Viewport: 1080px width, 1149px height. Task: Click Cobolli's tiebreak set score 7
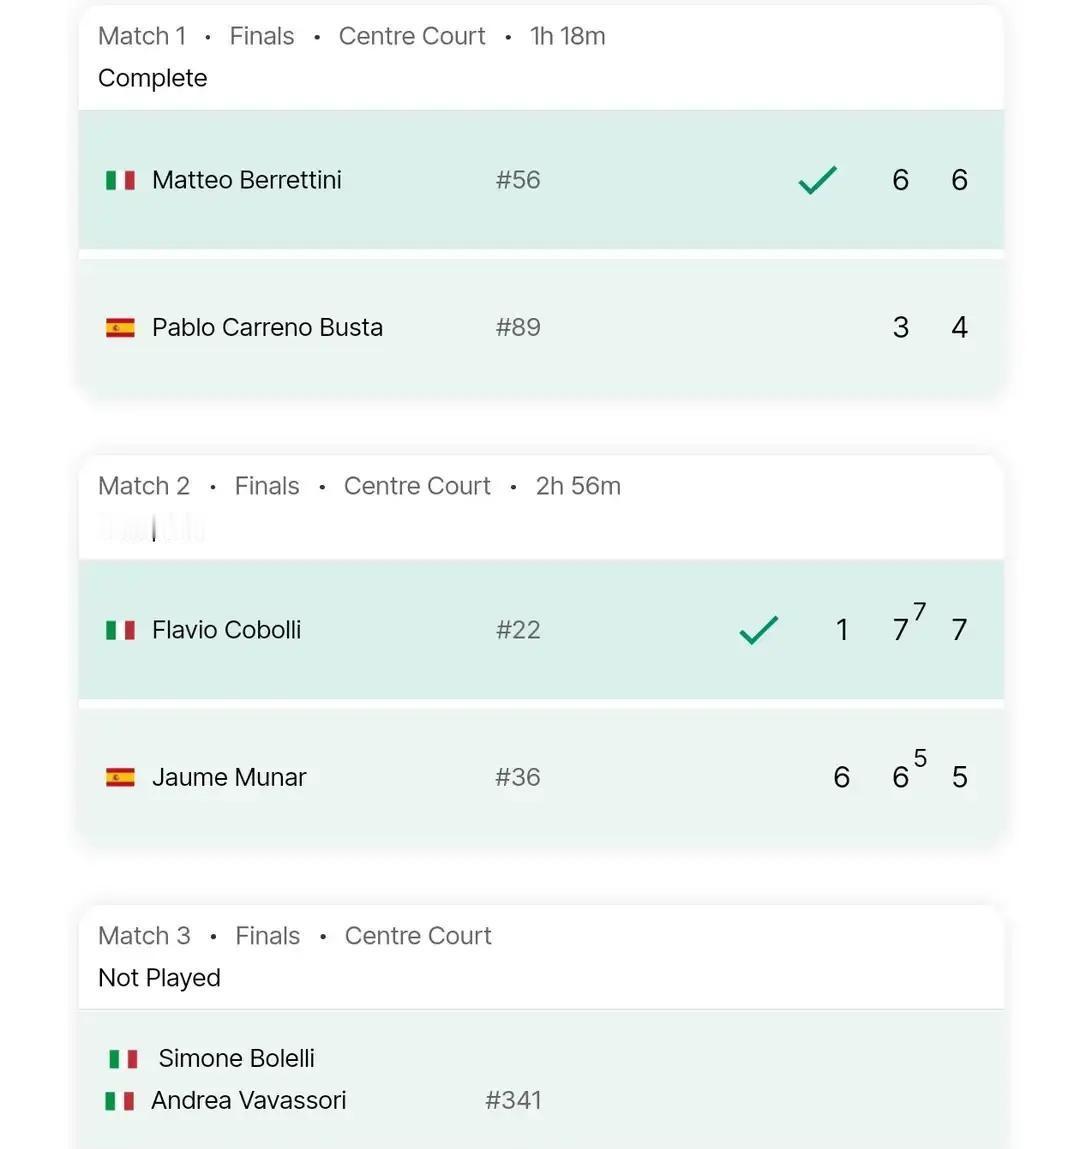click(909, 624)
